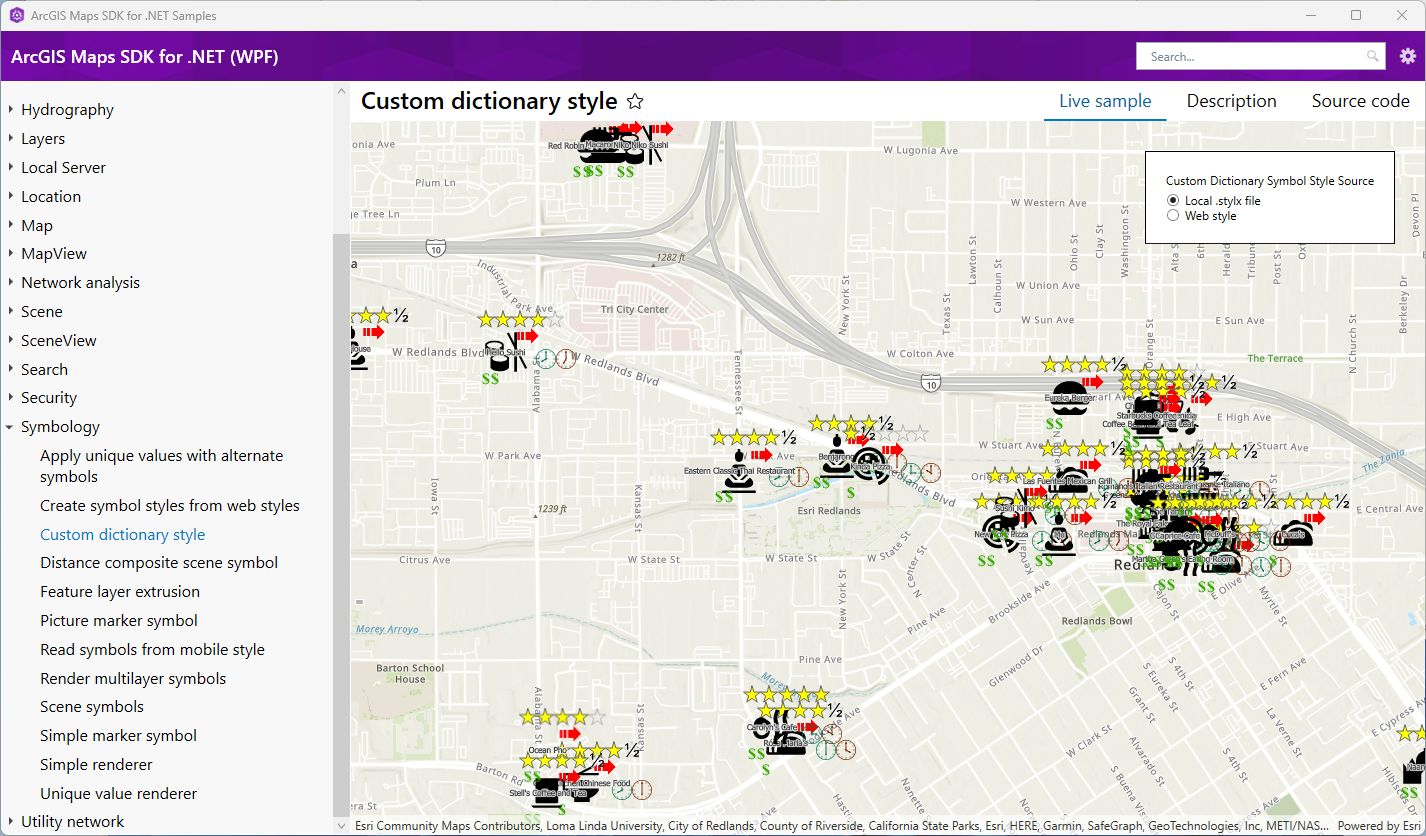Click inside the Search input field
This screenshot has height=836, width=1426.
point(1250,56)
